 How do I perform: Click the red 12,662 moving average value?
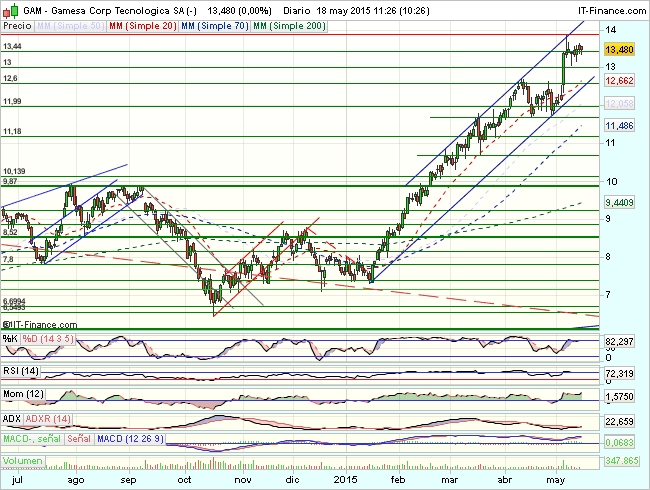tap(619, 80)
